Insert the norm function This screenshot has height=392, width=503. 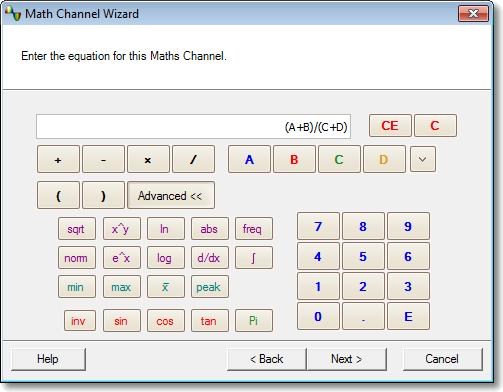click(x=77, y=258)
